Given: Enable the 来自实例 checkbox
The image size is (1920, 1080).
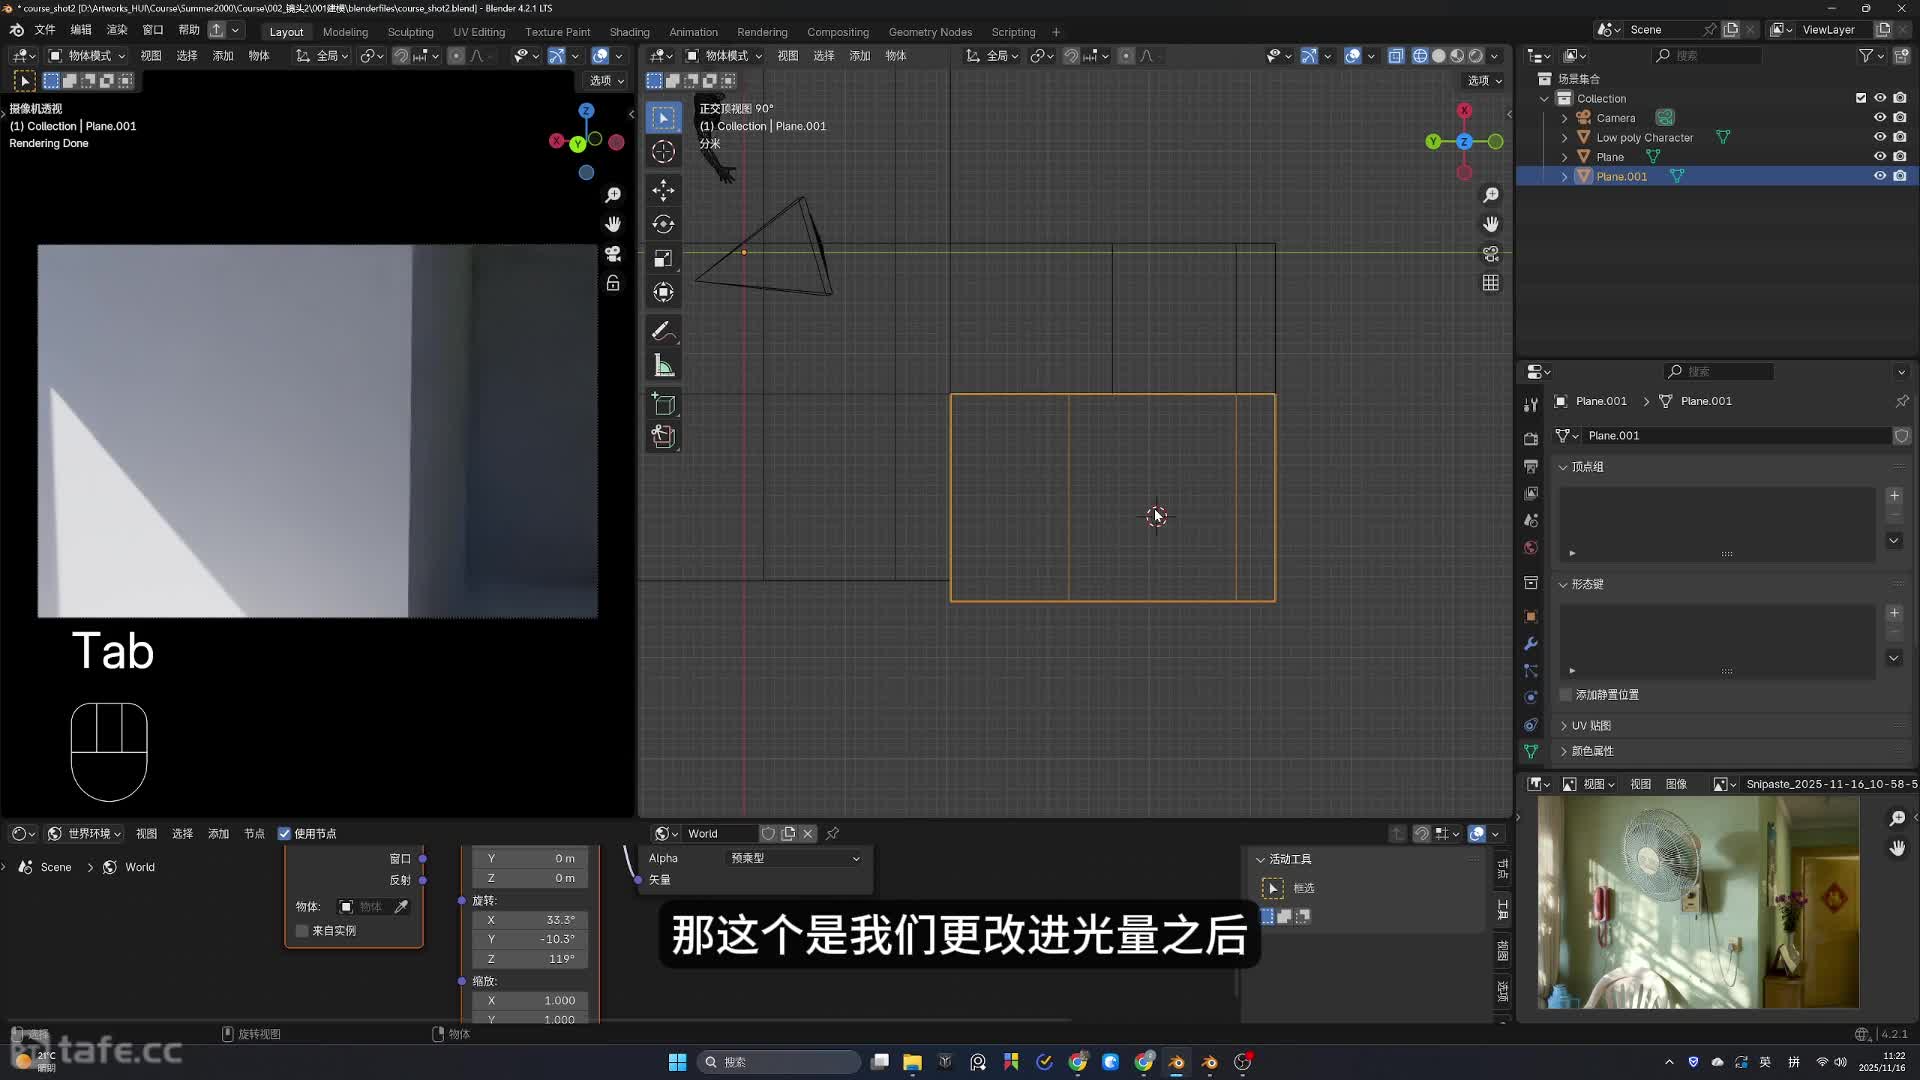Looking at the screenshot, I should point(302,931).
